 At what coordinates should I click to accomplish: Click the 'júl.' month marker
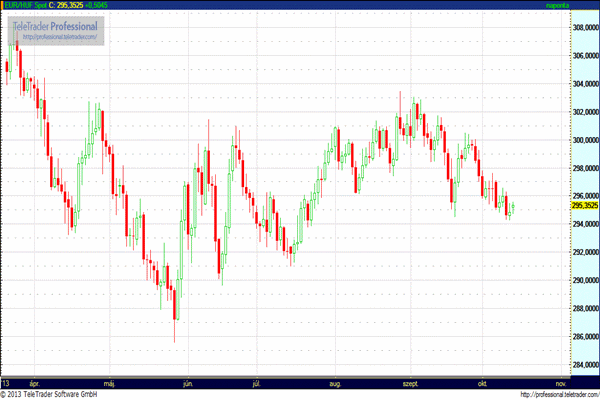click(257, 383)
